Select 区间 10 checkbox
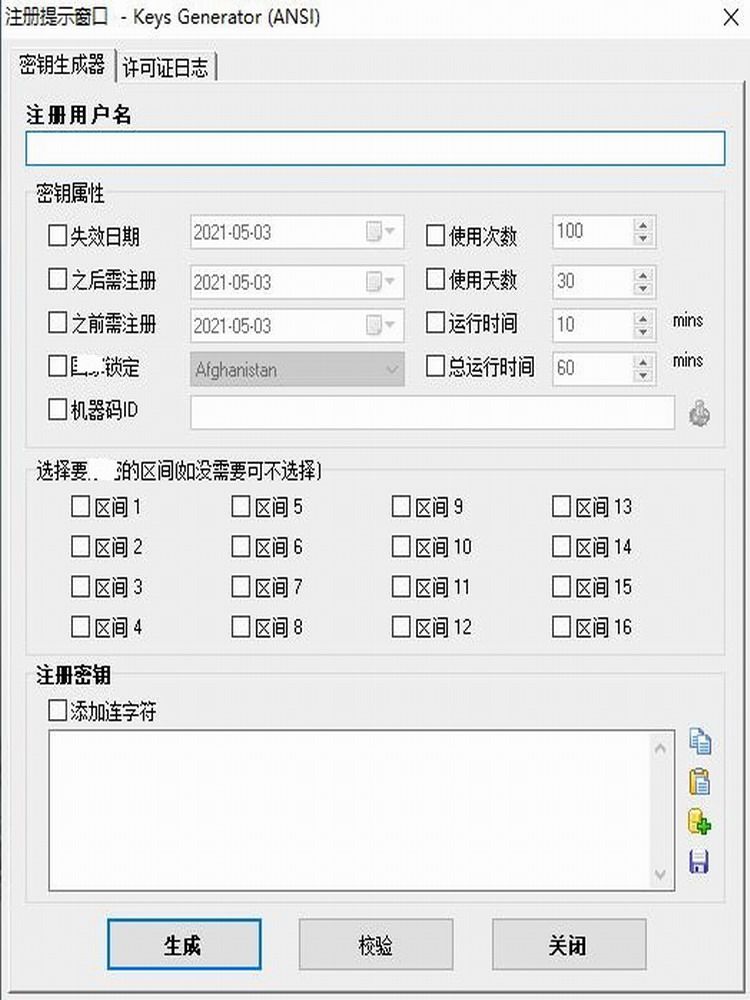 401,547
